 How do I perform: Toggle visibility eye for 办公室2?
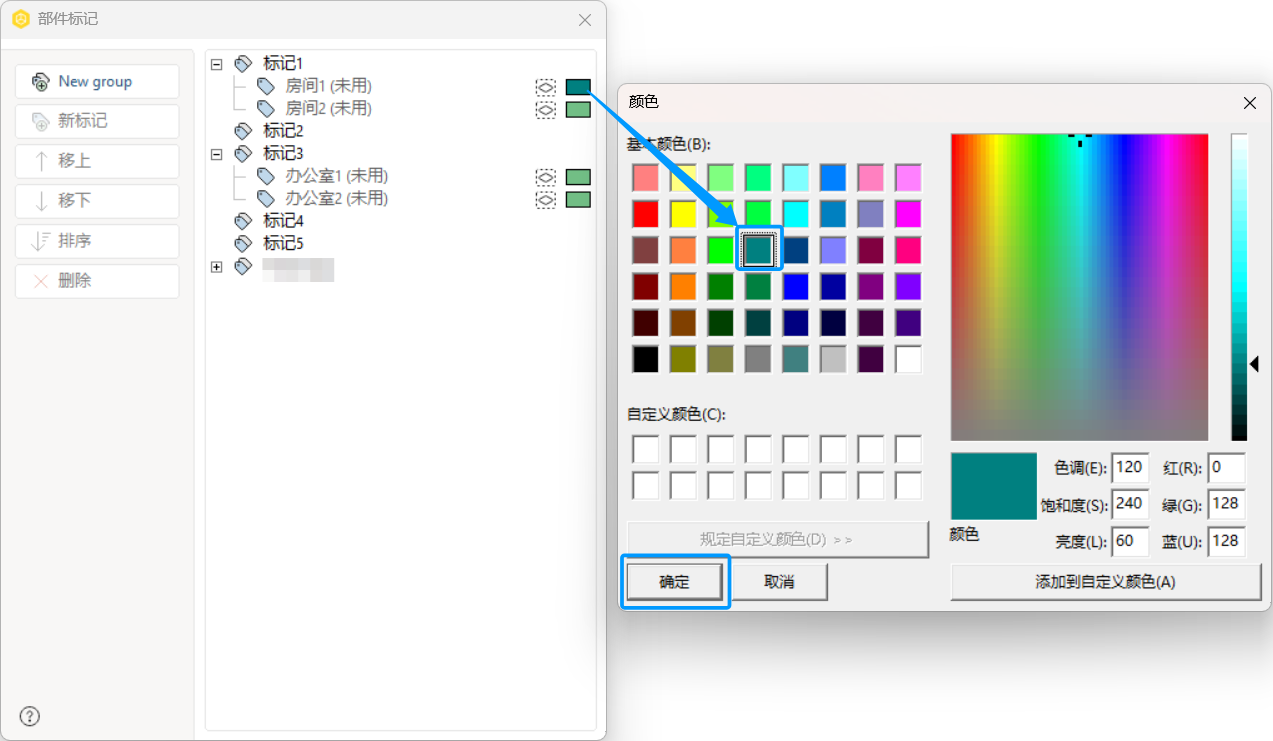(x=545, y=200)
